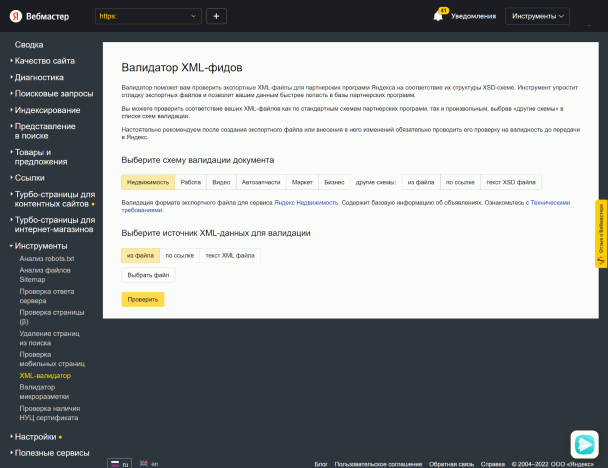Expand 'Качество сайта' in the sidebar

[44, 61]
